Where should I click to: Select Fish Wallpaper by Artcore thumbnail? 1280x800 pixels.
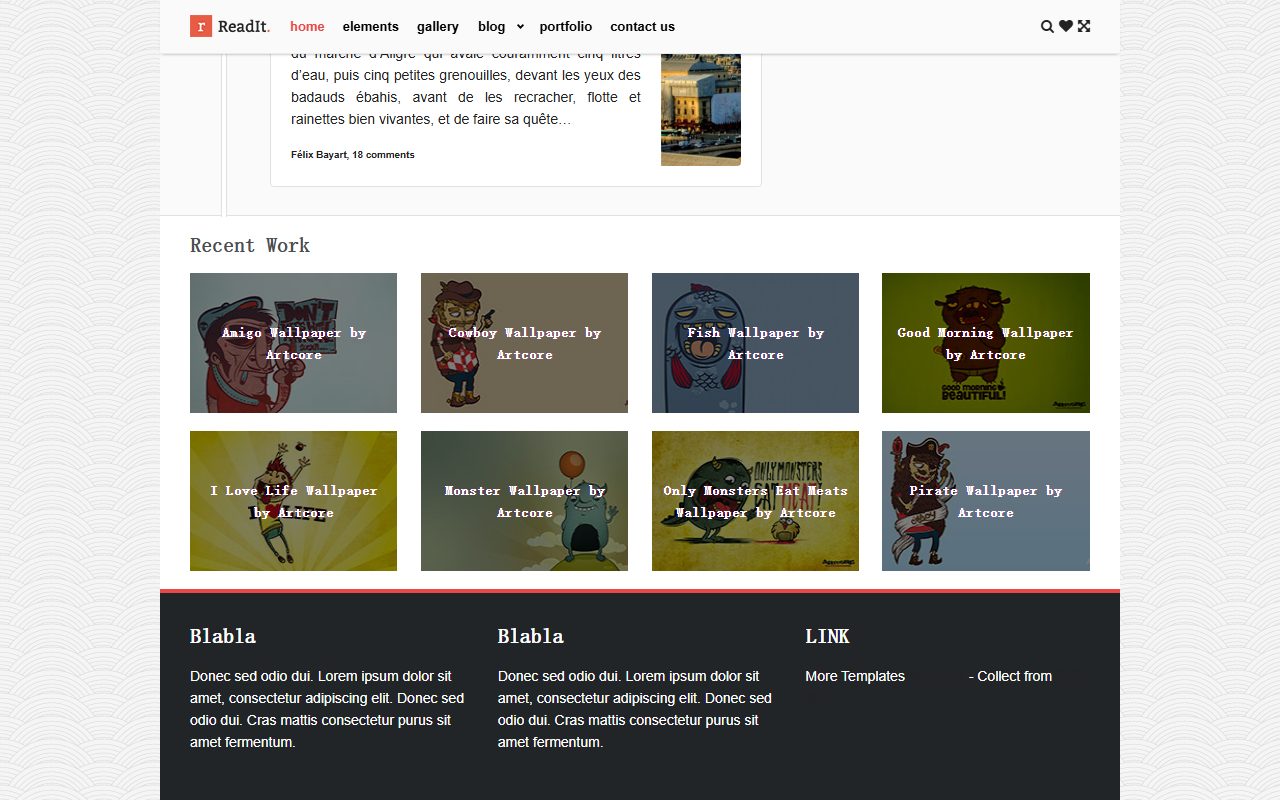click(755, 343)
